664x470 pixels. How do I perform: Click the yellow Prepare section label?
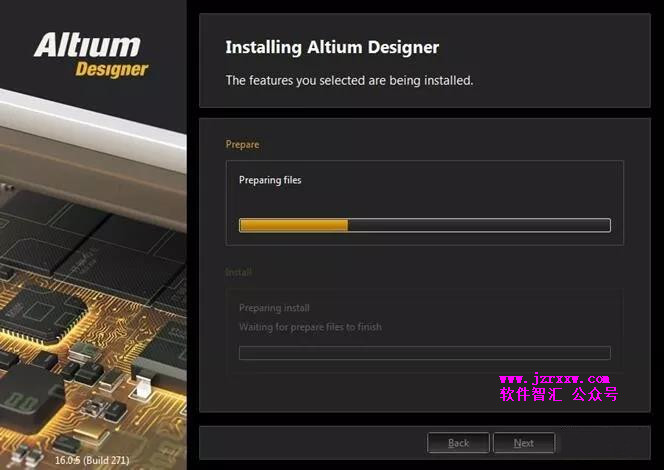click(x=242, y=145)
